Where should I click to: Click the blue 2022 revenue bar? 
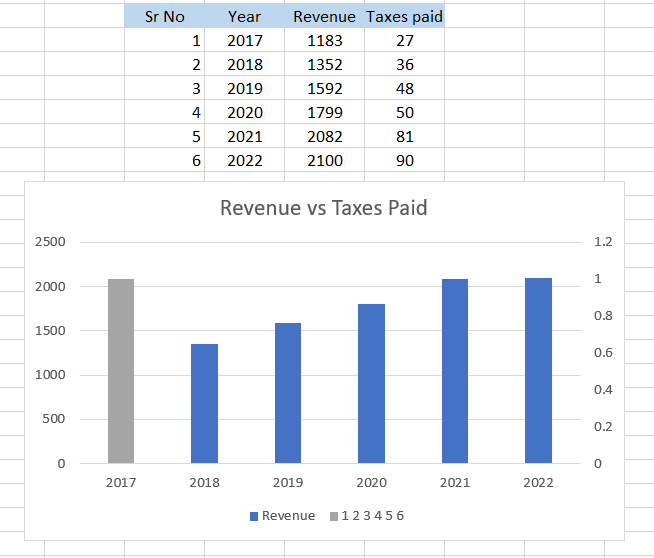tap(538, 370)
